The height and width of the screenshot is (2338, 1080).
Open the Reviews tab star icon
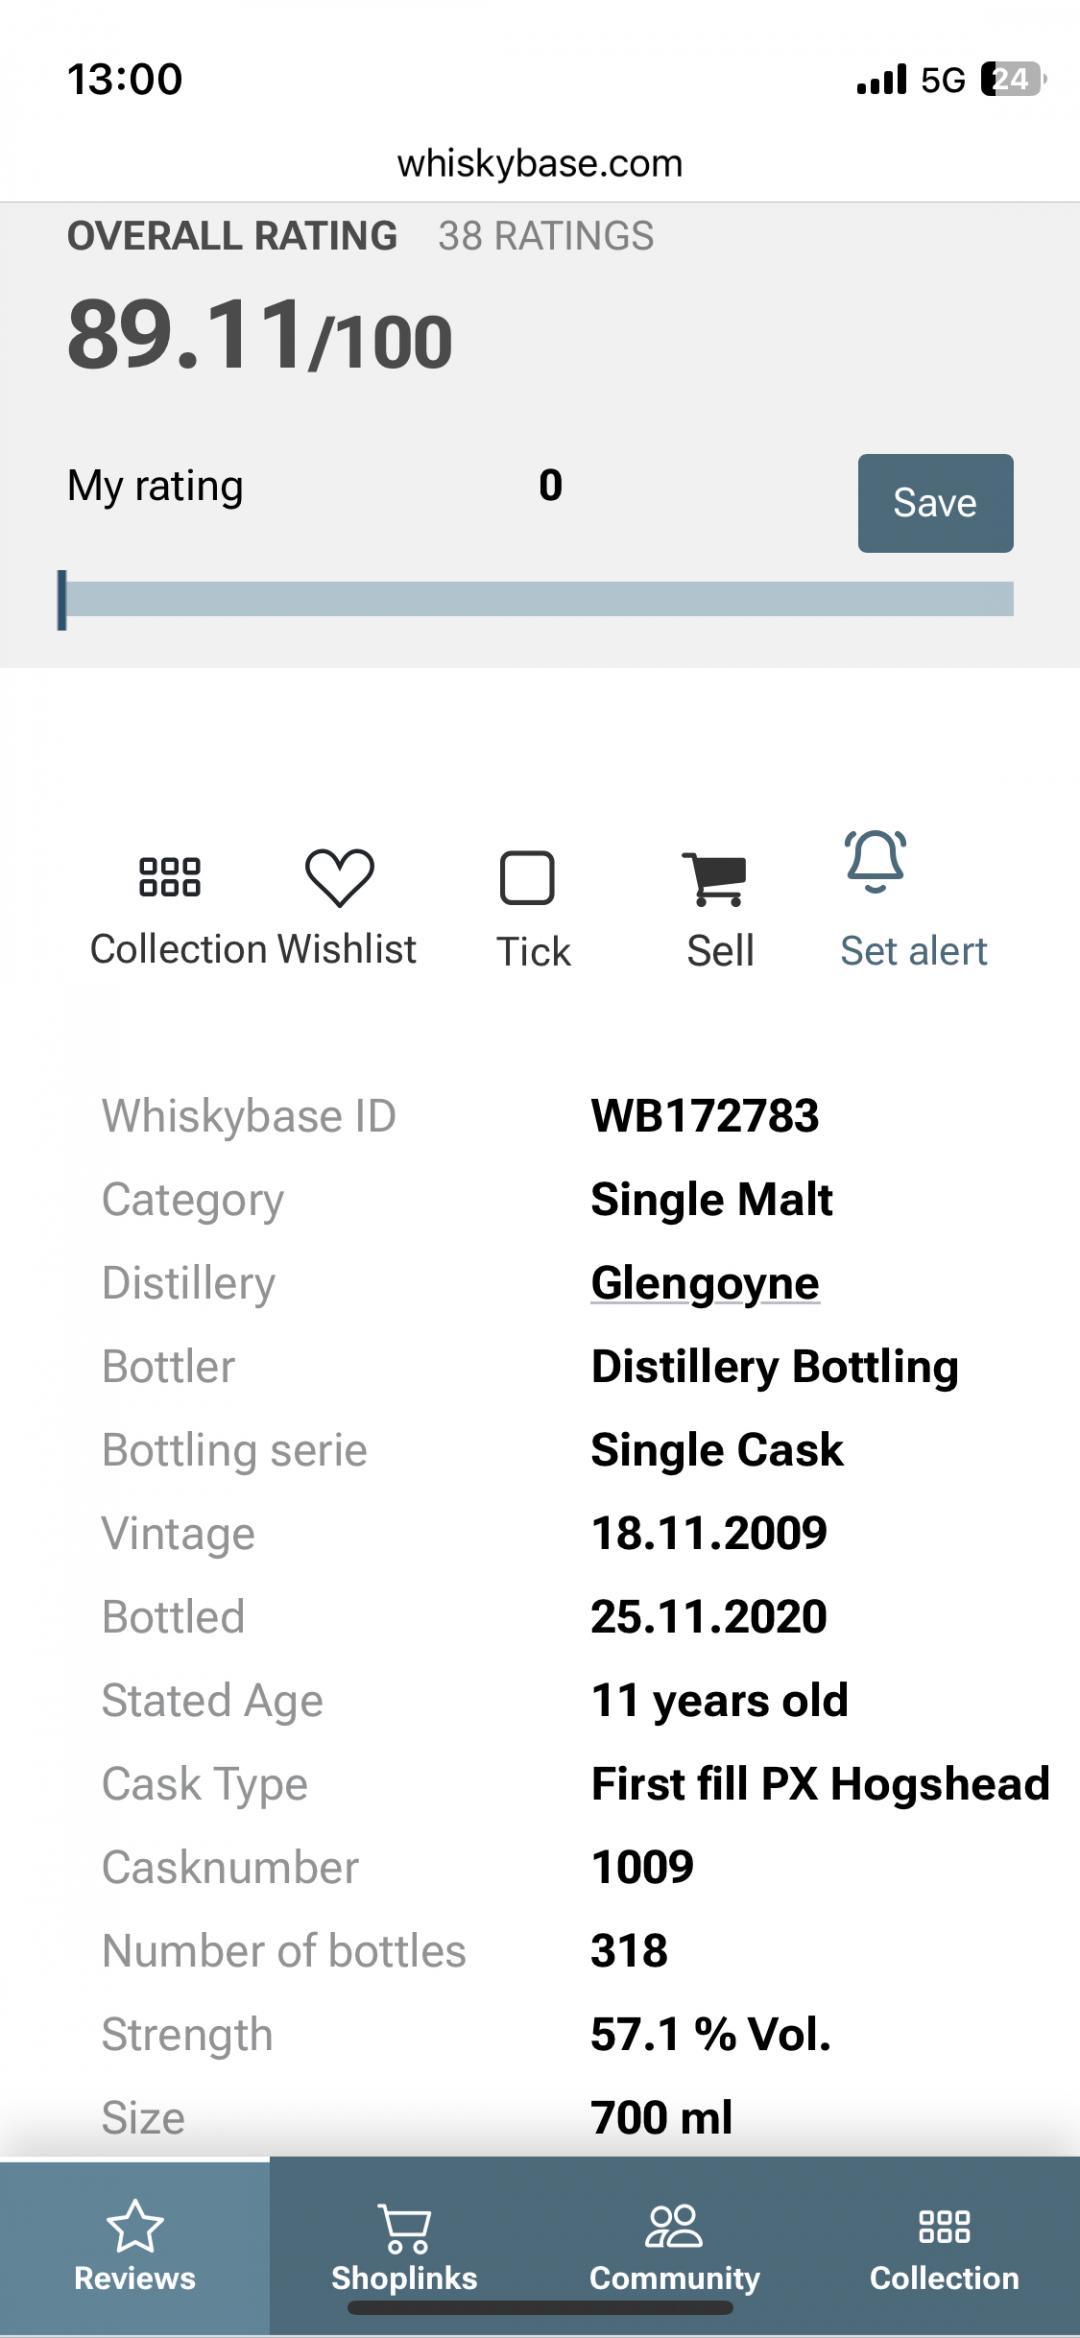coord(135,2226)
